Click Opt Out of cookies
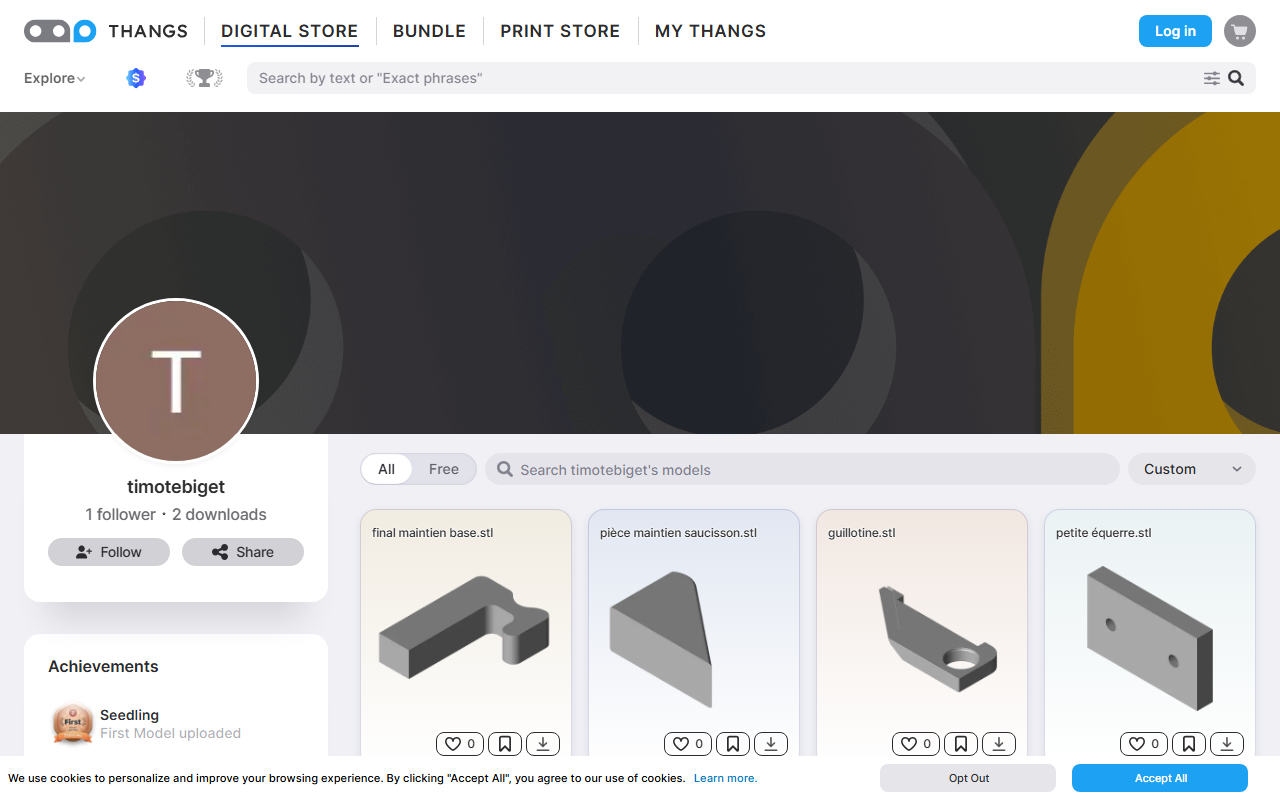1280x800 pixels. (x=968, y=778)
